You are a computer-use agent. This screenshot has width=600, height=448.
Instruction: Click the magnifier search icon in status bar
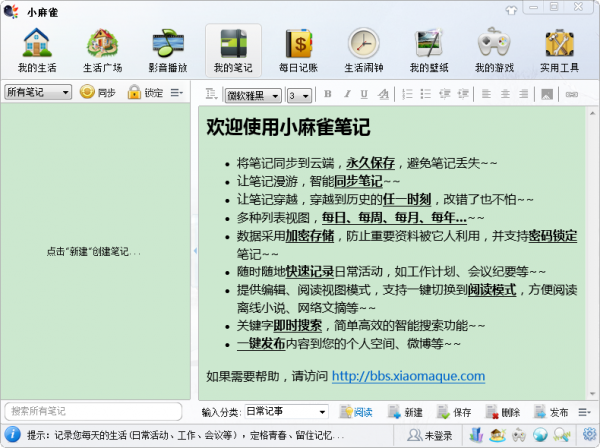(561, 435)
